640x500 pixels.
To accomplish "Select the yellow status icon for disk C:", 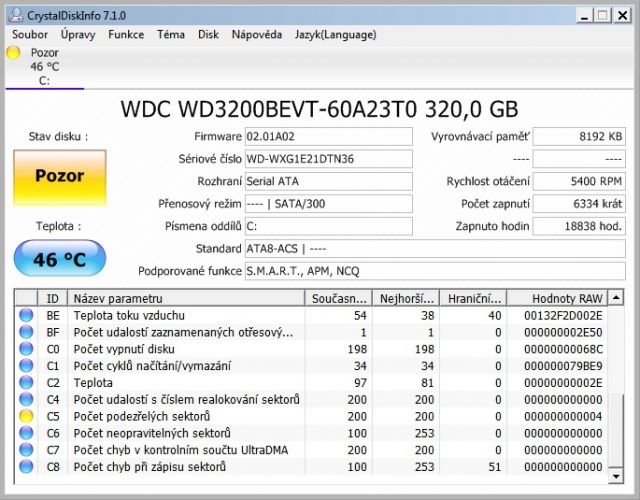I will [x=13, y=53].
